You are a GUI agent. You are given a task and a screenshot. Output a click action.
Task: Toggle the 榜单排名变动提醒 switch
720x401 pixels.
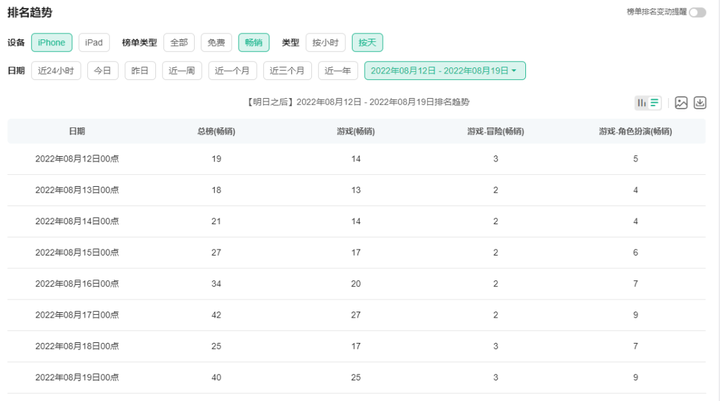698,12
